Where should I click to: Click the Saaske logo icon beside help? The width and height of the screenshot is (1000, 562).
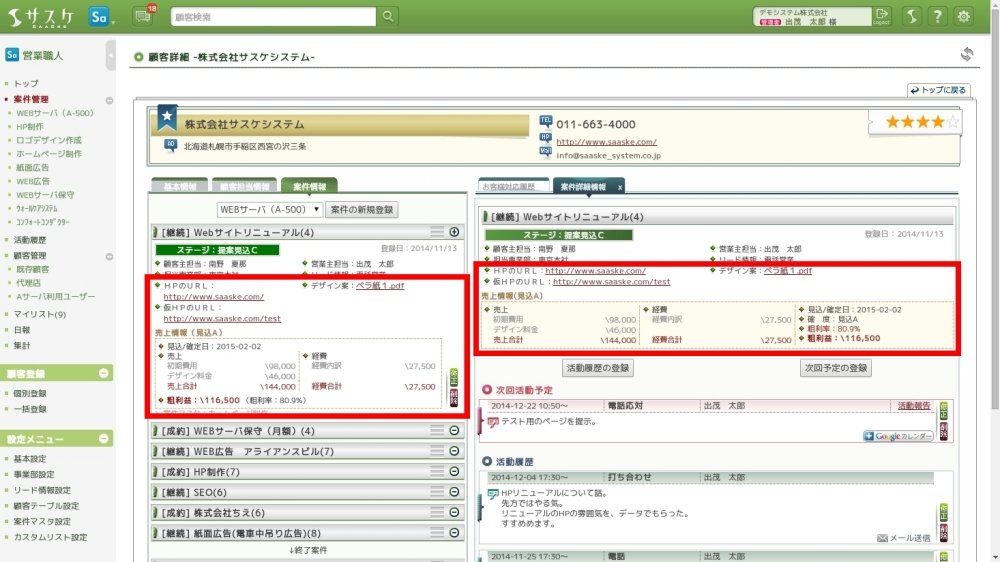[x=910, y=17]
